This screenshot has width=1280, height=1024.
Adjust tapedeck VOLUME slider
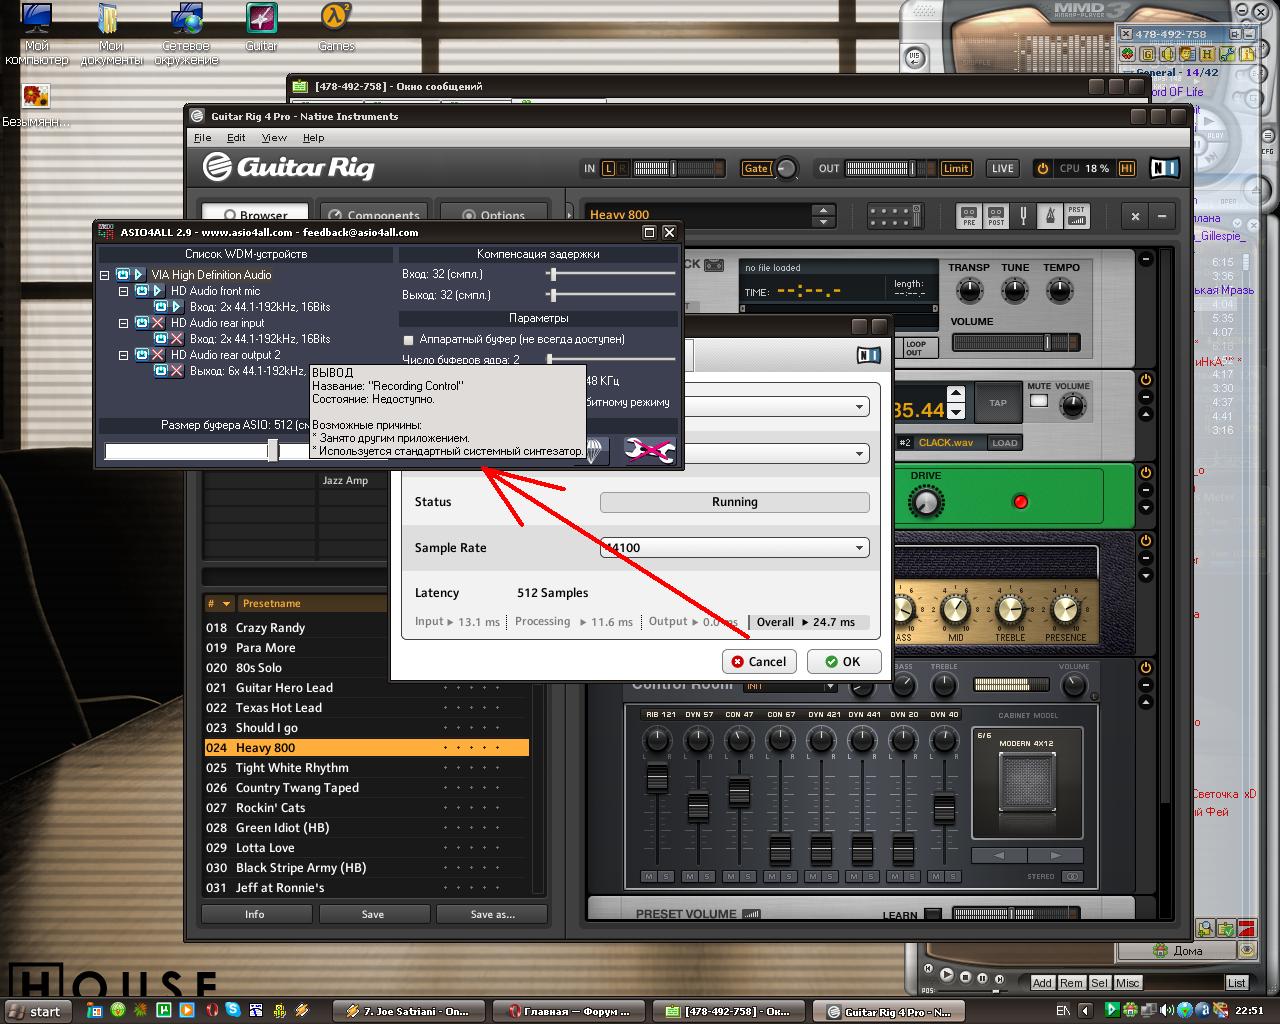coord(1048,342)
